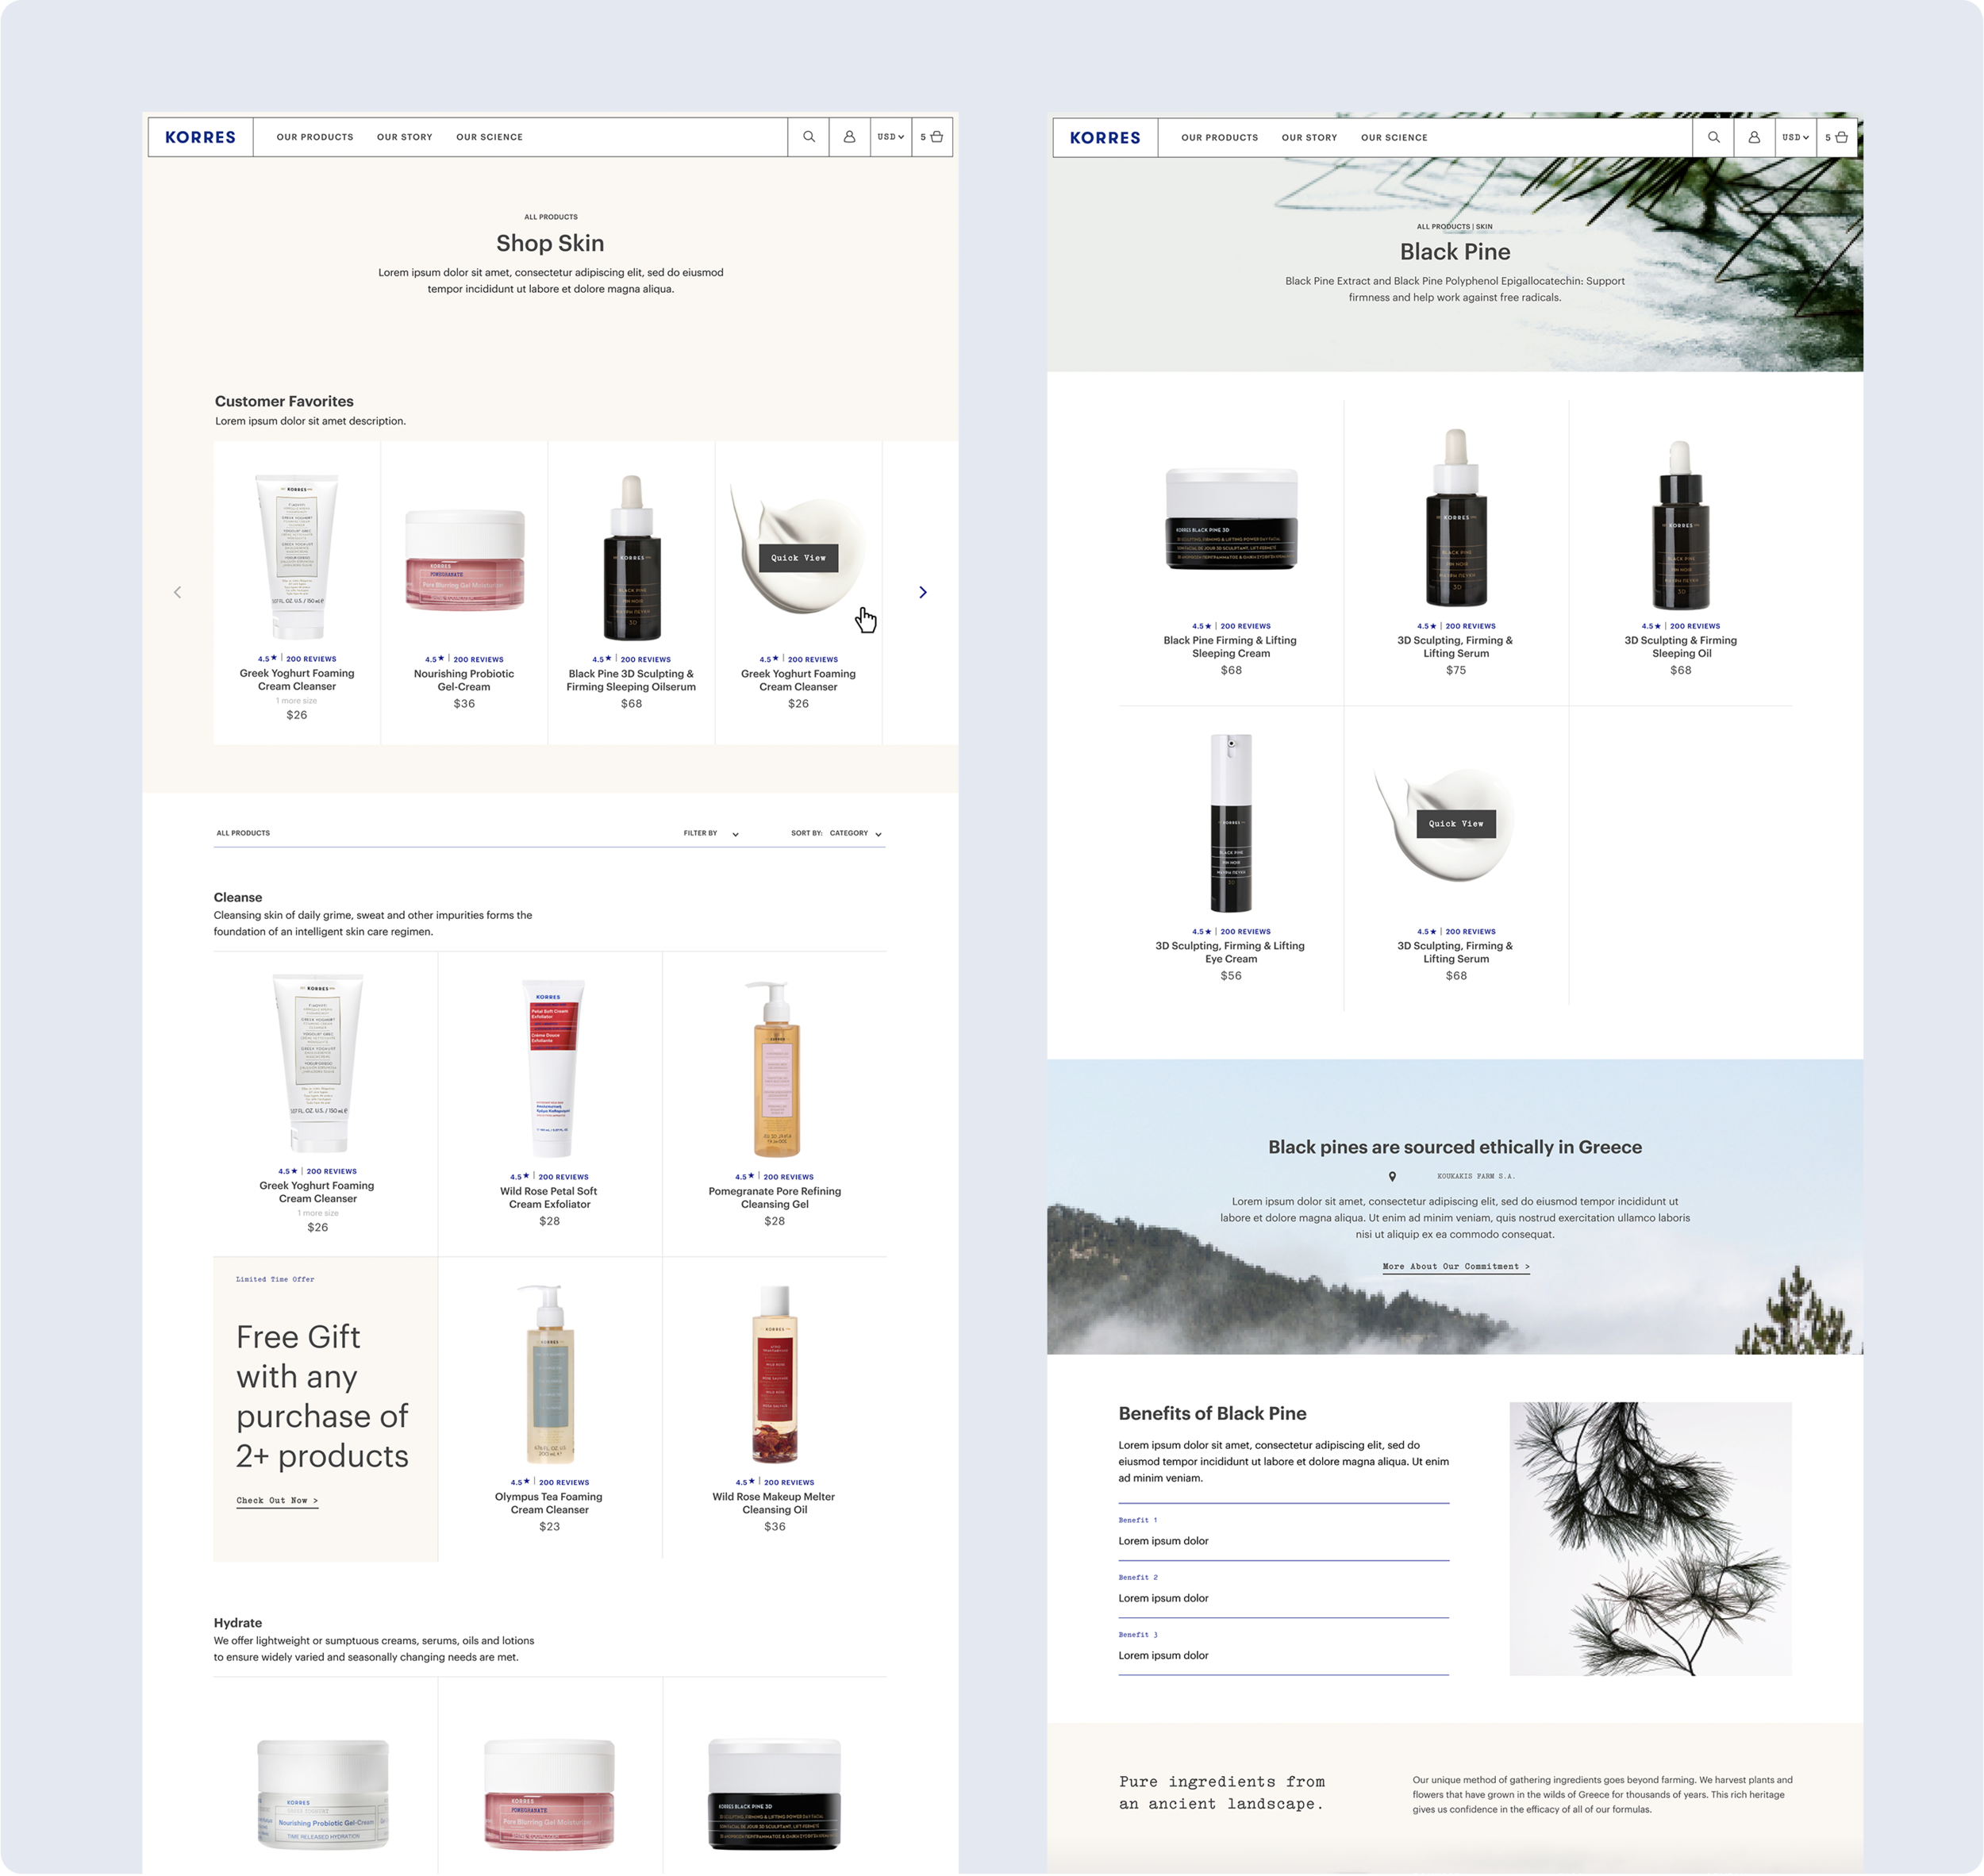Expand Benefit 3 accordion row

click(x=1283, y=1646)
